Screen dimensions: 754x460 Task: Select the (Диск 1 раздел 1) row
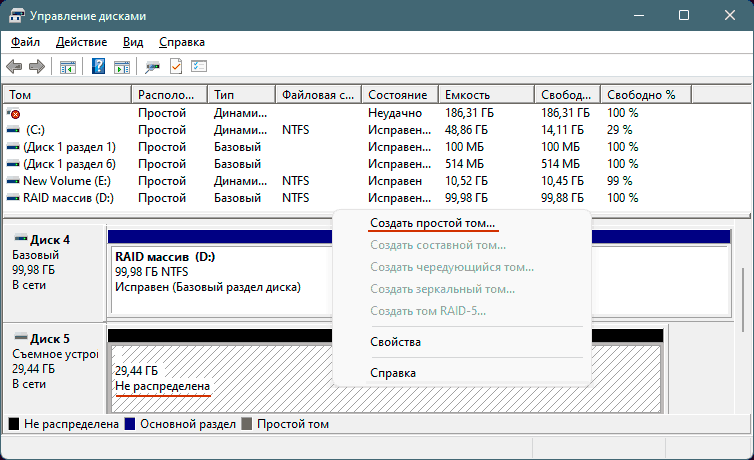(69, 147)
